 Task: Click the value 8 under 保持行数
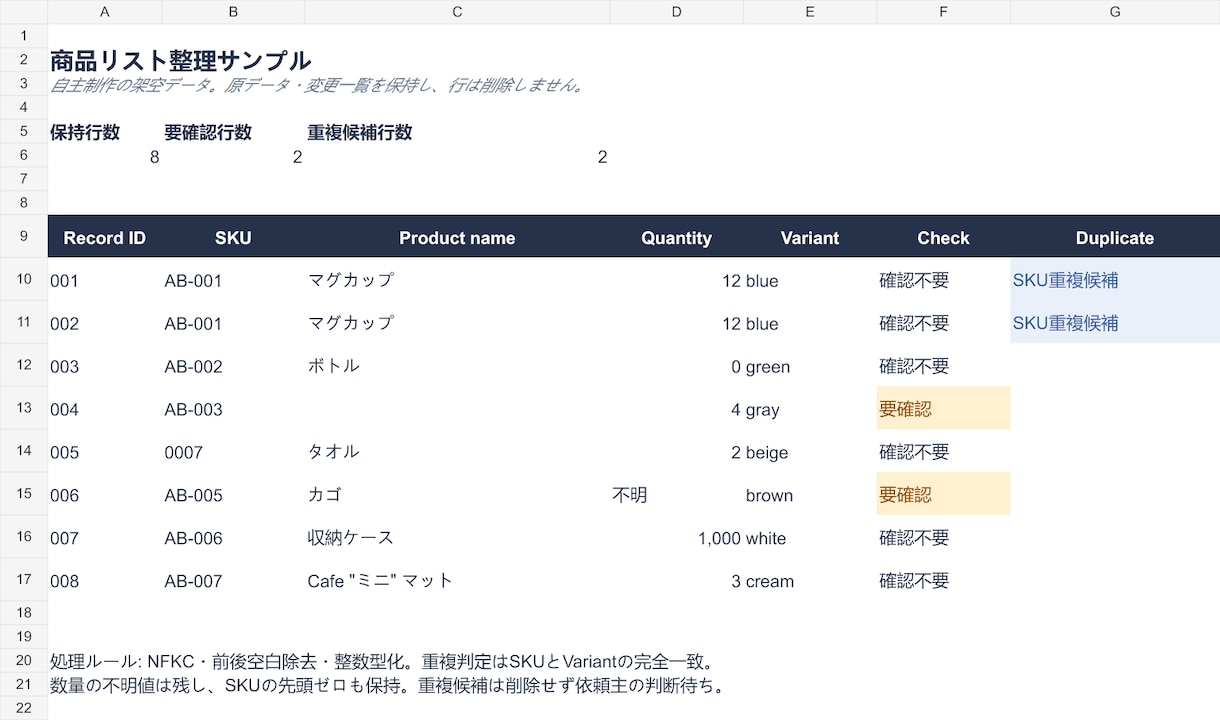105,157
